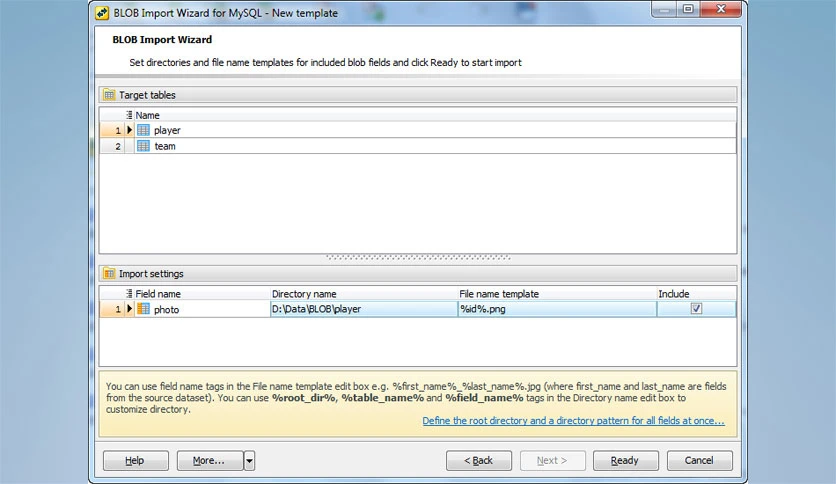Edit the Directory name field D:\Data\BLOB\player

(x=364, y=309)
